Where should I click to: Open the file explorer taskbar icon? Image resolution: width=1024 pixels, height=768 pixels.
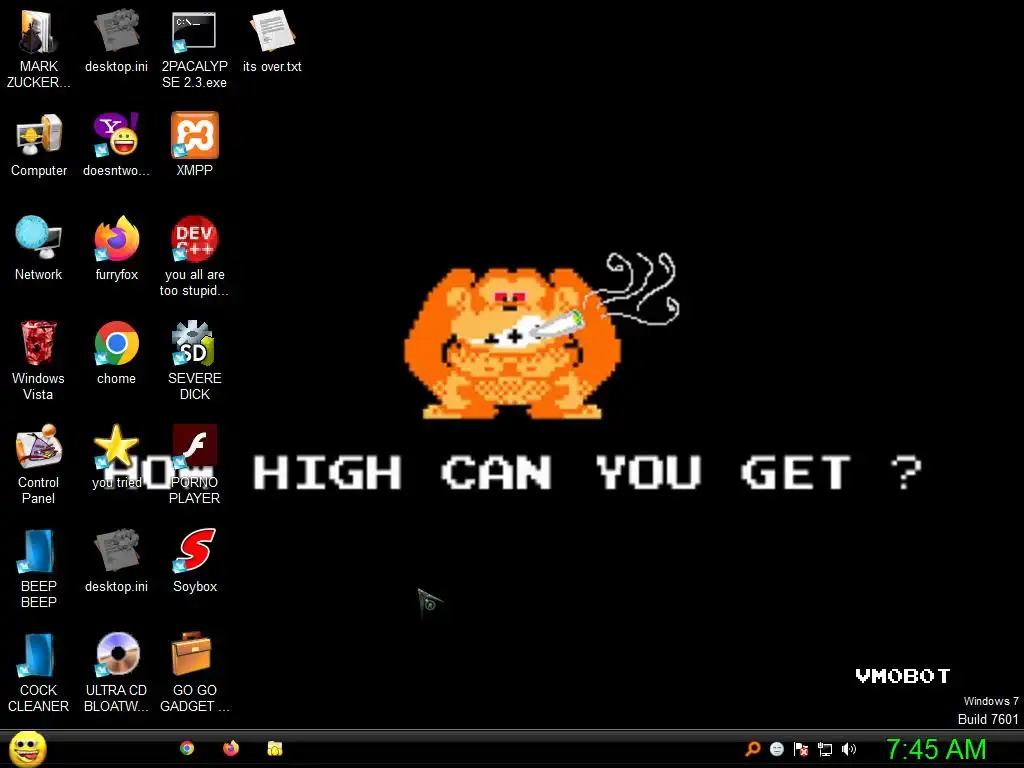click(275, 748)
